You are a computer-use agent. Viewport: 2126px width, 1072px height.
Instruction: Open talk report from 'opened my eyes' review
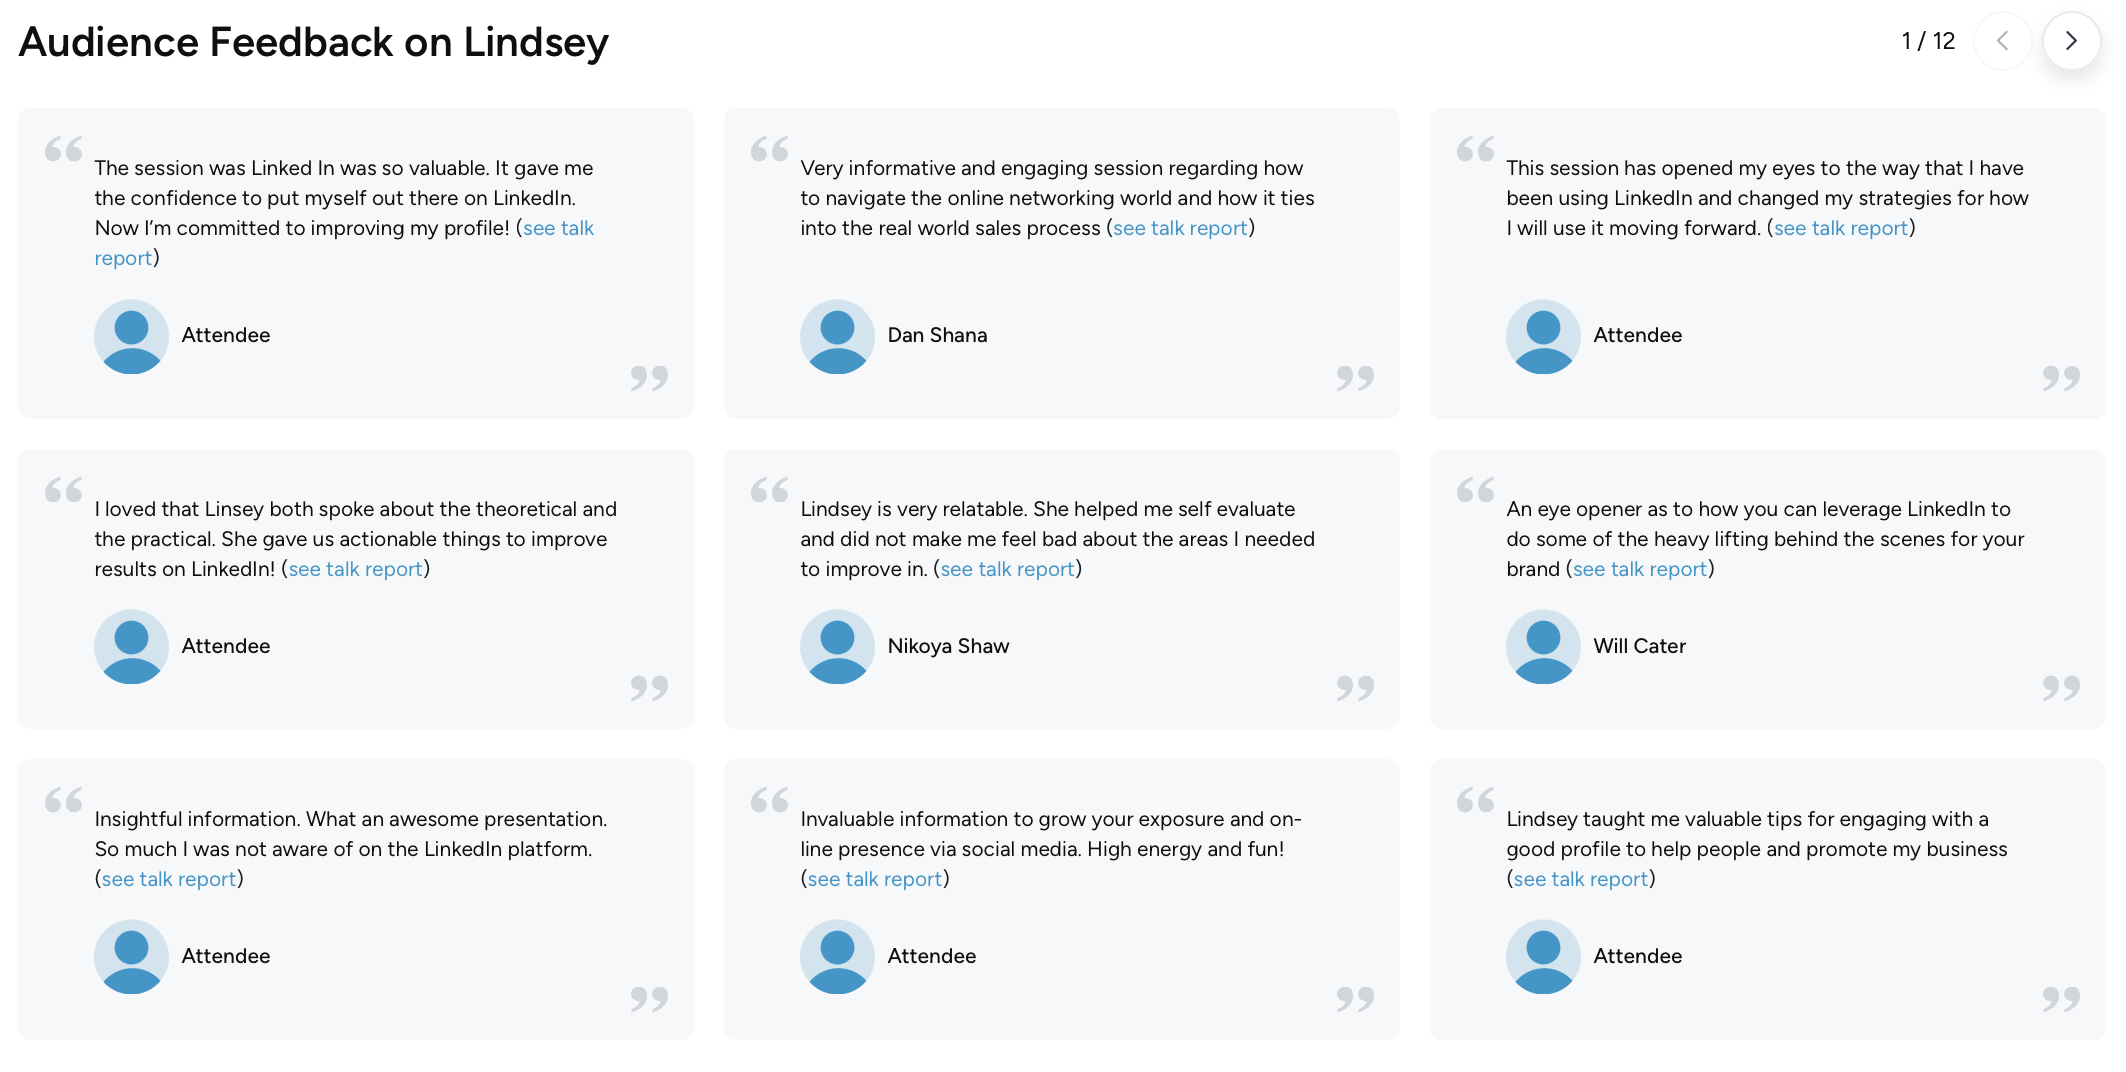pos(1841,228)
